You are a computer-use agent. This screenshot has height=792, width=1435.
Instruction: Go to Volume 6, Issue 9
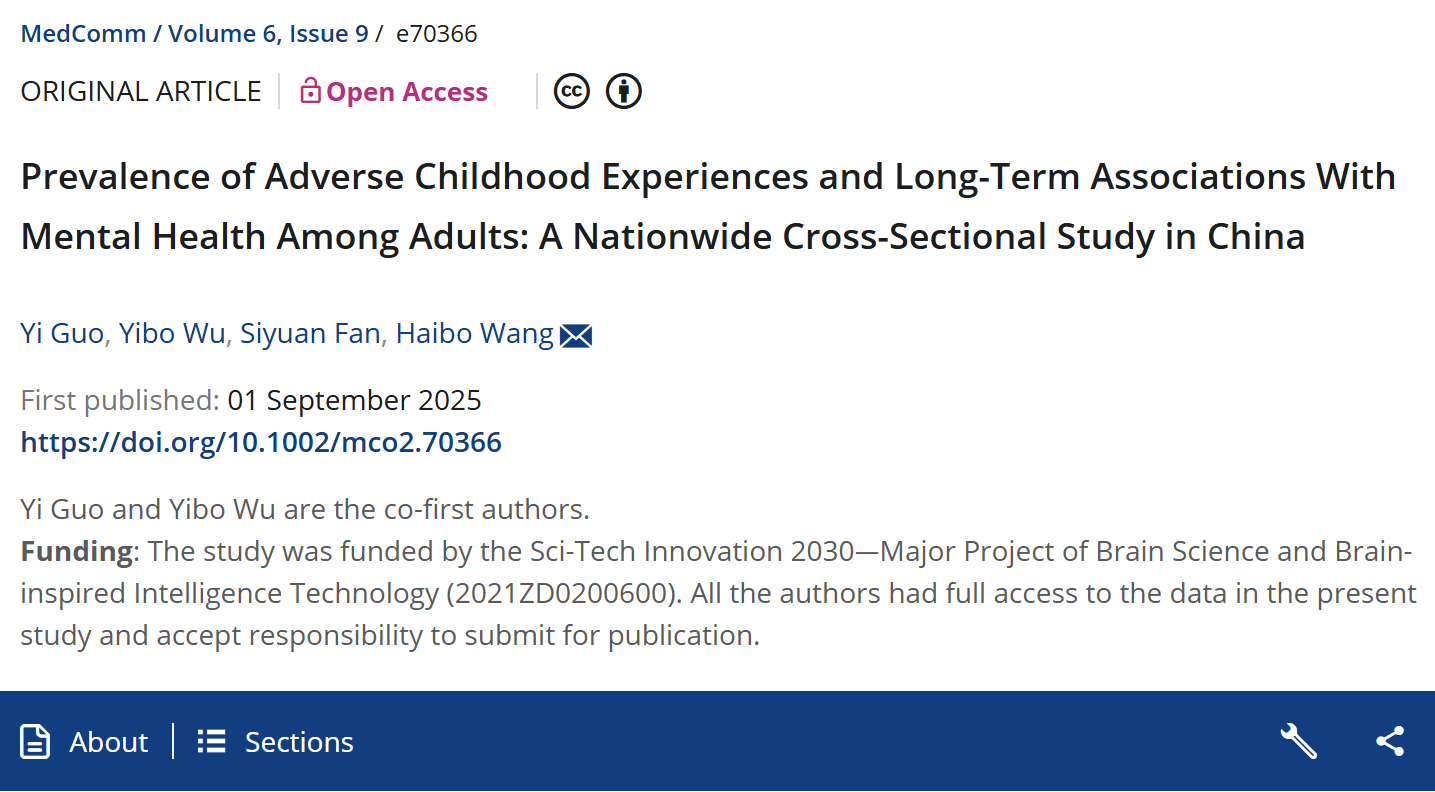(x=268, y=34)
